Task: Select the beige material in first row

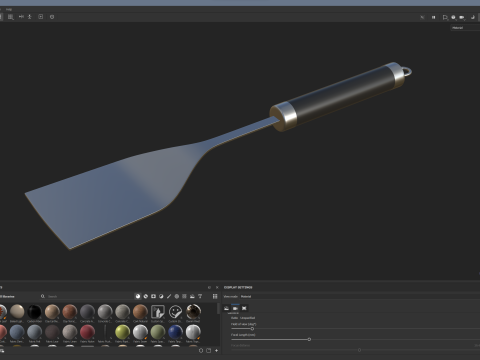Action: pyautogui.click(x=17, y=312)
